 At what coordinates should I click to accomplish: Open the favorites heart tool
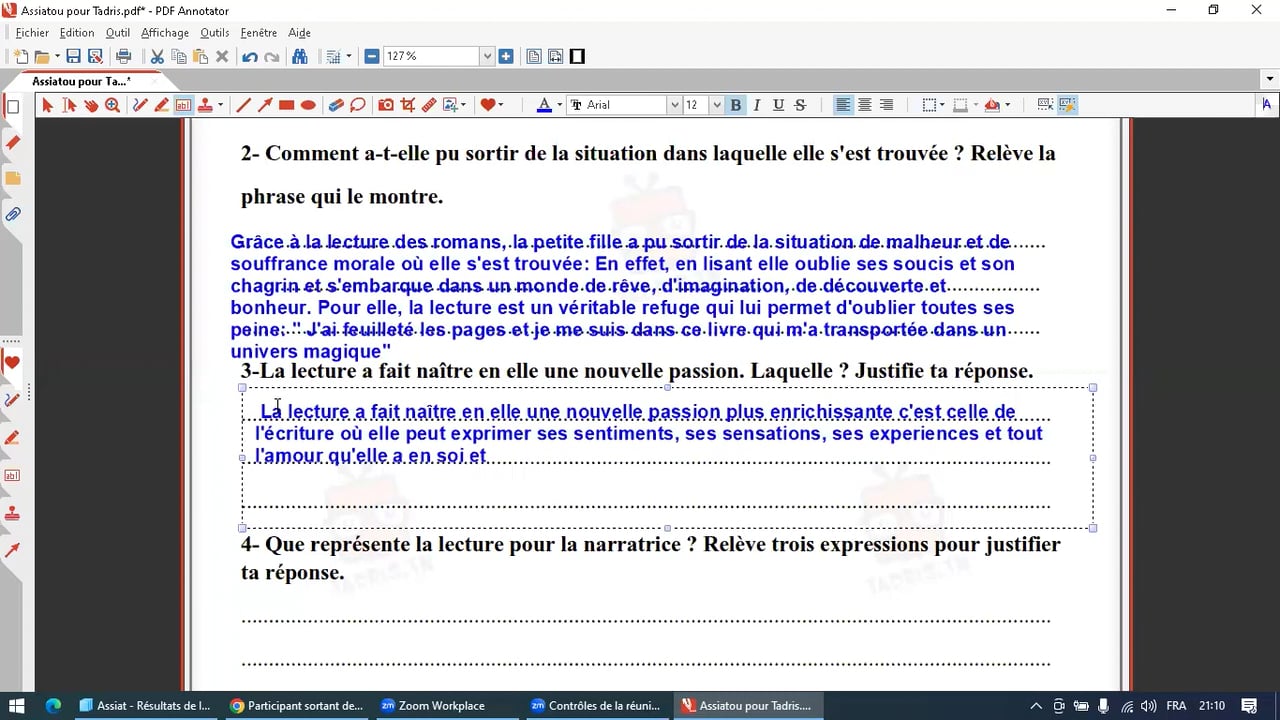tap(487, 105)
